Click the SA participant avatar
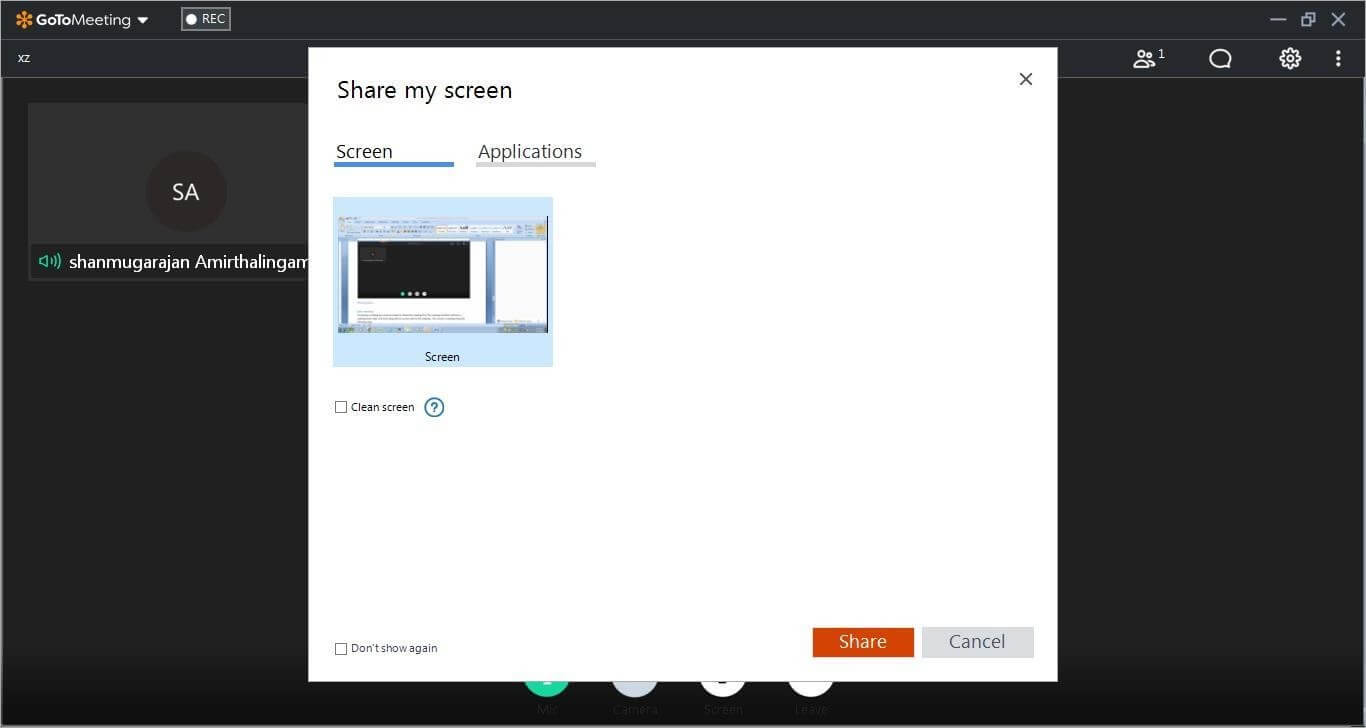This screenshot has width=1366, height=728. [x=186, y=191]
